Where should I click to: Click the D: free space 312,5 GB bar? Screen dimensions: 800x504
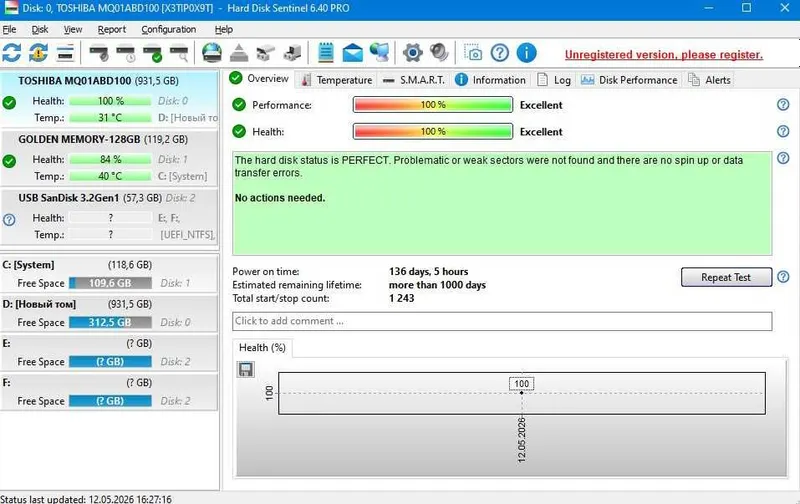[110, 322]
